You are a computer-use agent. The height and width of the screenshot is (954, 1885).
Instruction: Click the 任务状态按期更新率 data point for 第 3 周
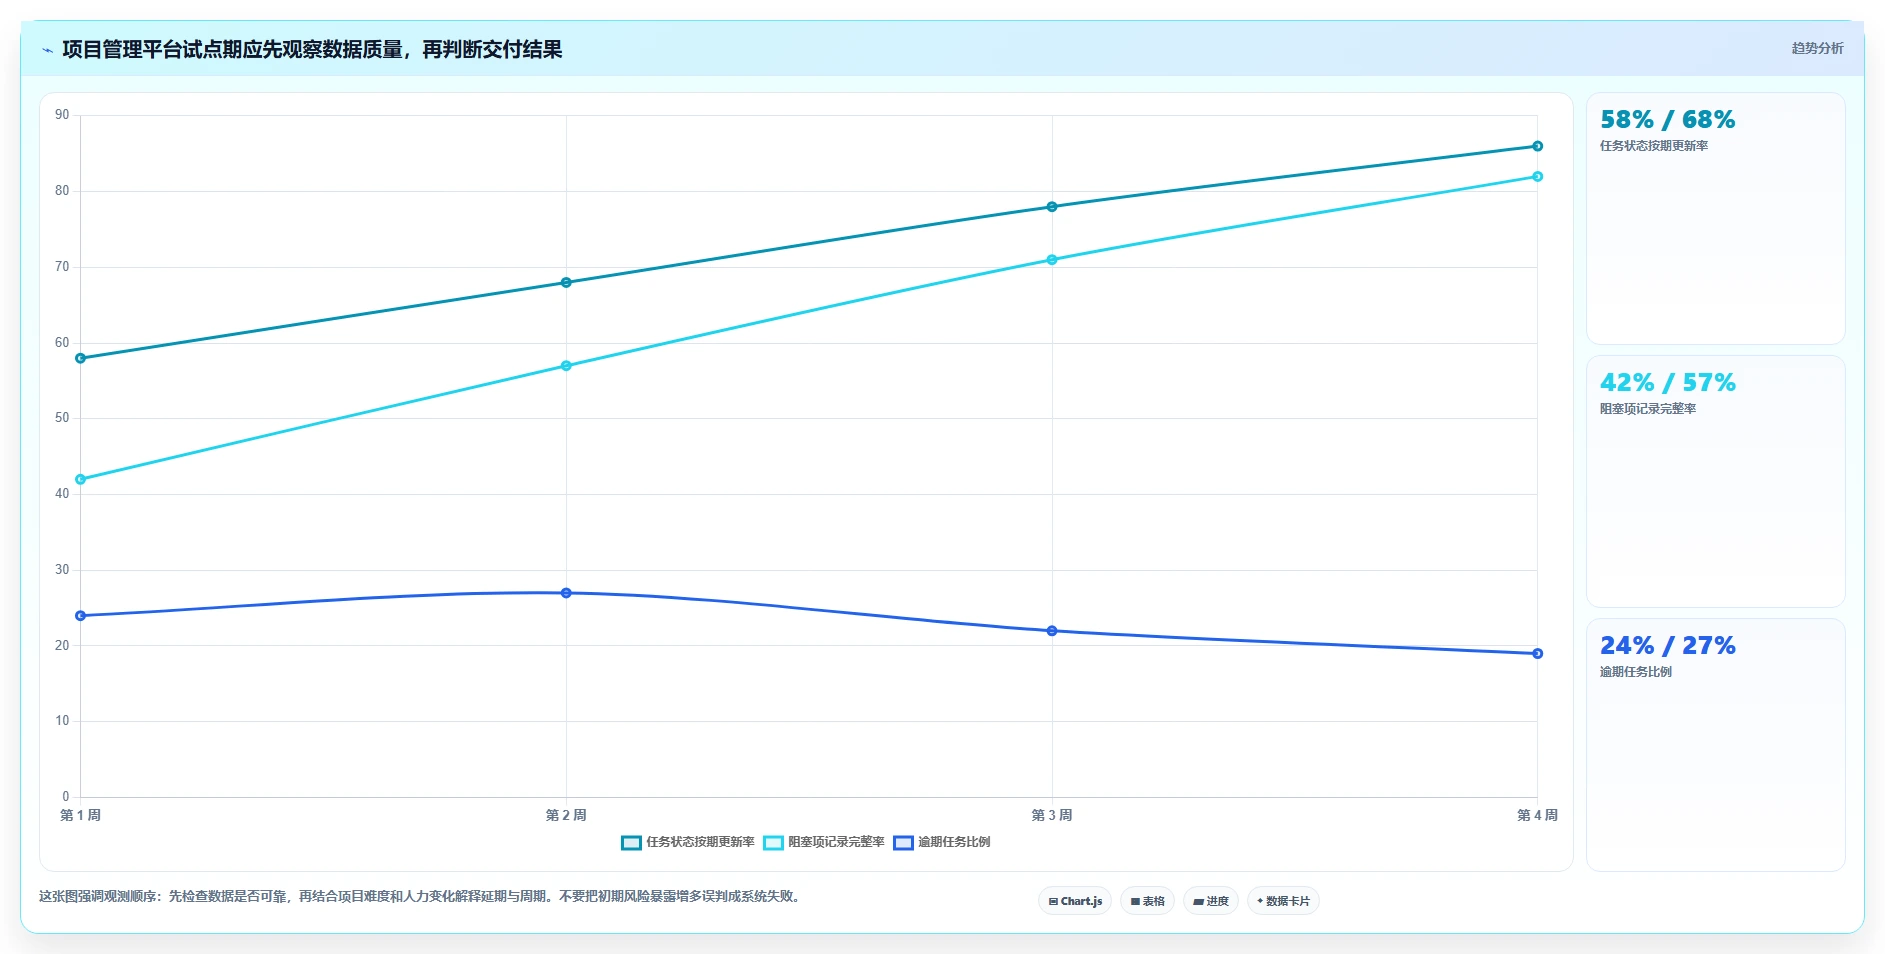click(1052, 207)
